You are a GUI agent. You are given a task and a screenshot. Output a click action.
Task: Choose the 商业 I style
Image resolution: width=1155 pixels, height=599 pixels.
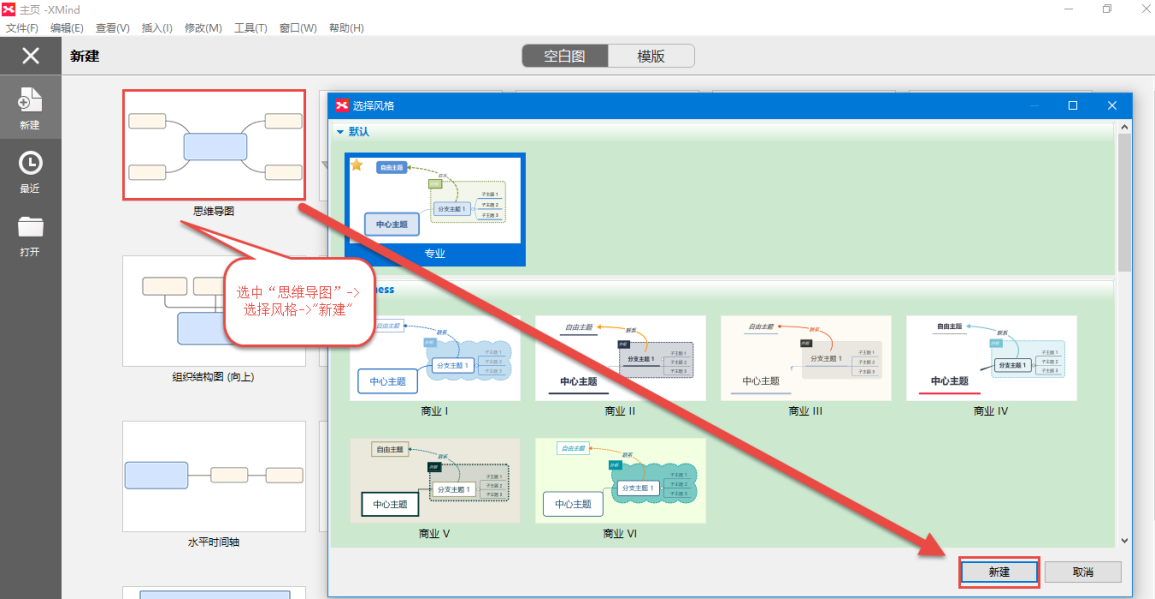[x=435, y=358]
